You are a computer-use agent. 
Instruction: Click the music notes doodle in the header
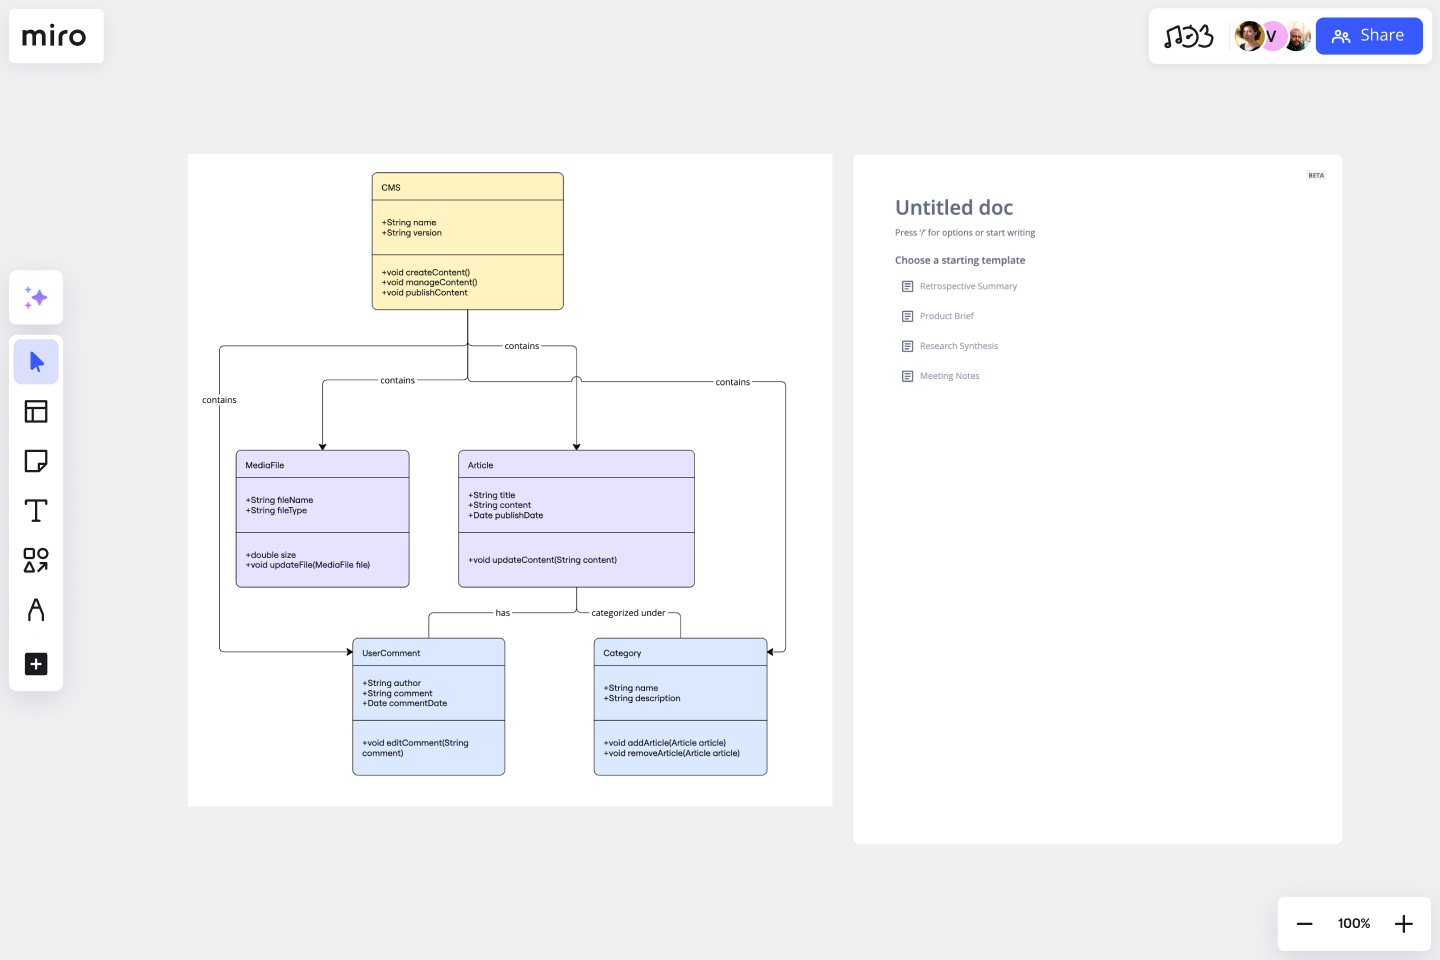pos(1188,35)
